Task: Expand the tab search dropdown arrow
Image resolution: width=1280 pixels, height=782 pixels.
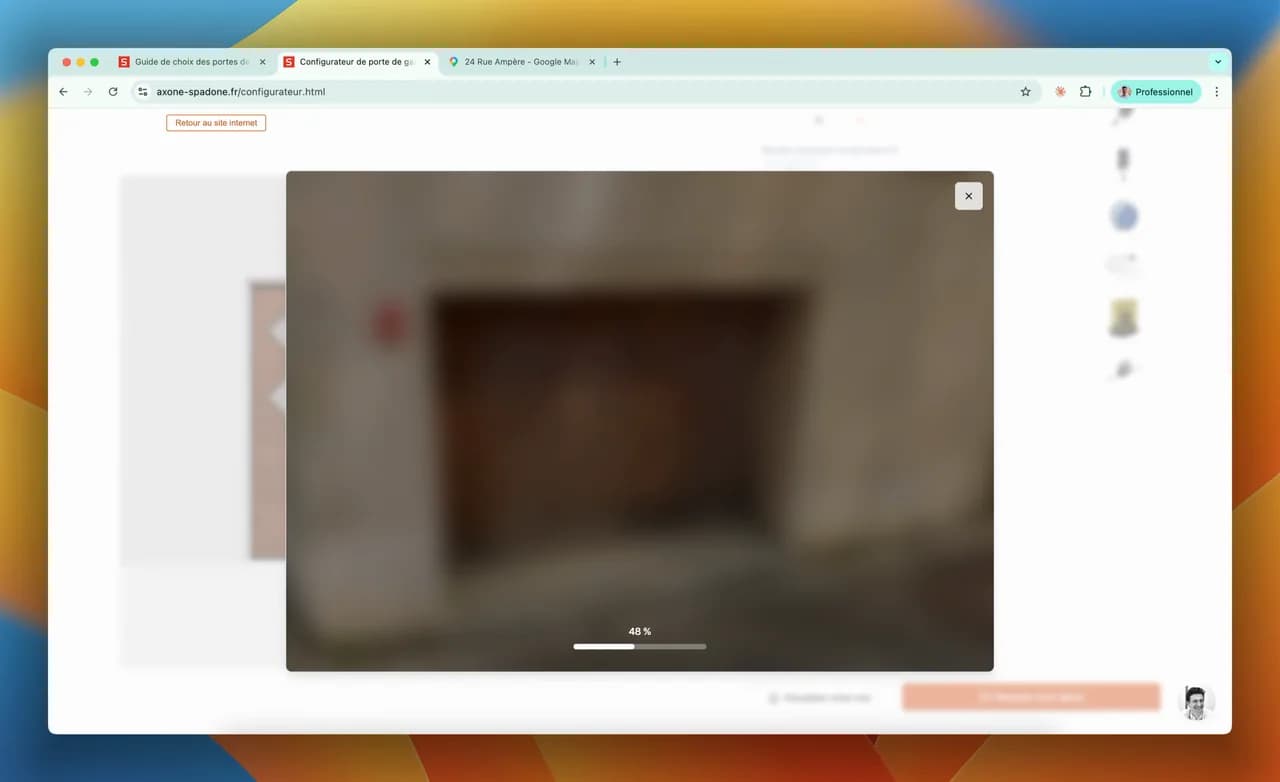Action: [x=1218, y=62]
